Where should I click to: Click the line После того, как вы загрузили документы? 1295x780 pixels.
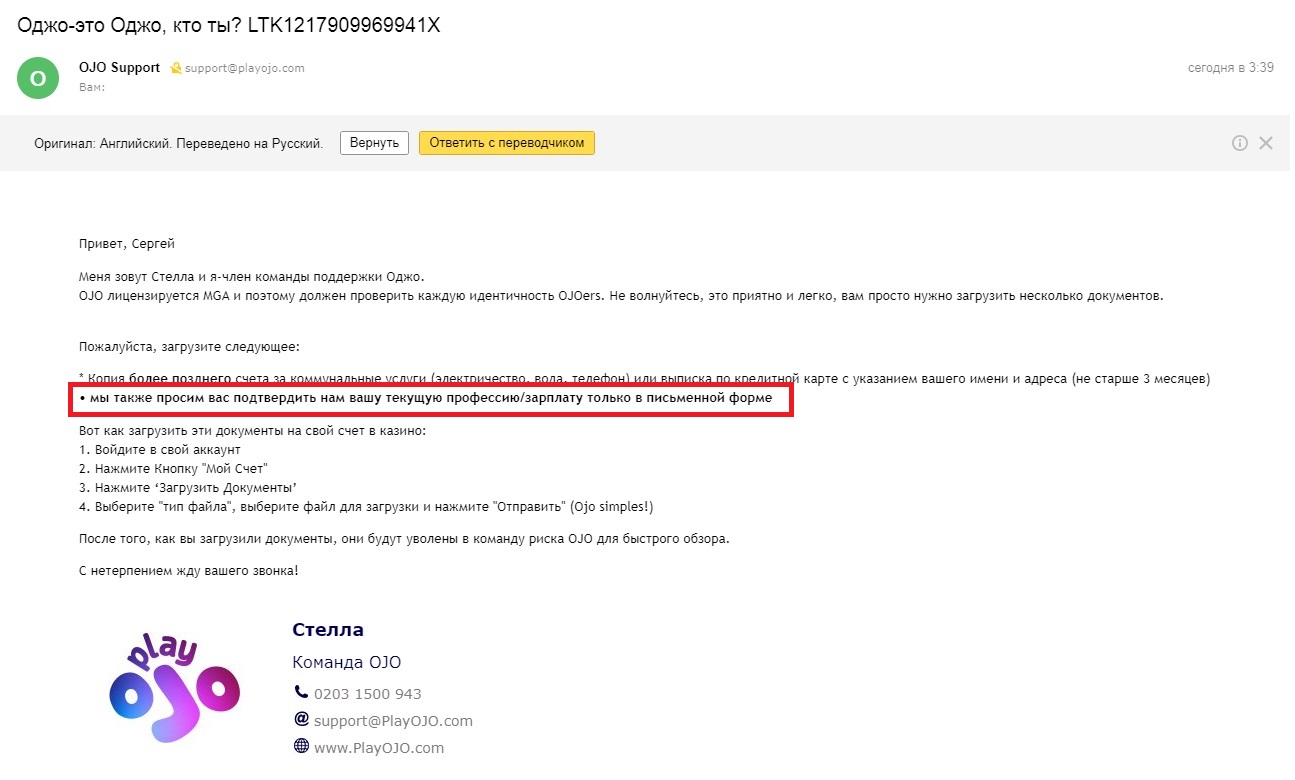click(404, 539)
